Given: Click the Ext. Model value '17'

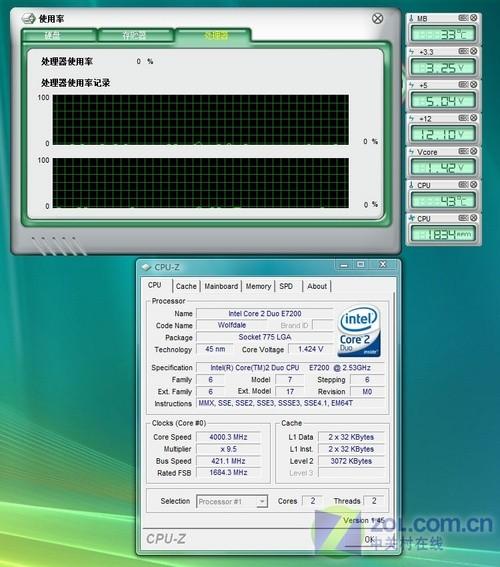Looking at the screenshot, I should point(290,392).
